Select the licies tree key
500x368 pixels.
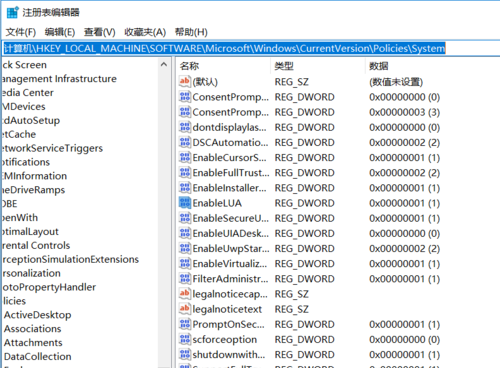tap(14, 301)
